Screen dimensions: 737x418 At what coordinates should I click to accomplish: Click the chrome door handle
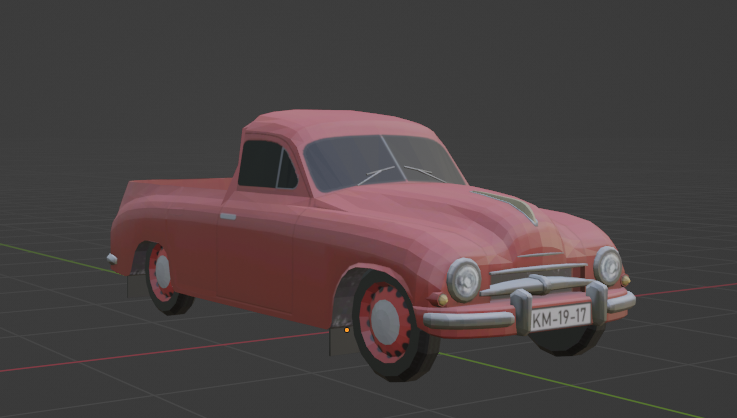228,216
